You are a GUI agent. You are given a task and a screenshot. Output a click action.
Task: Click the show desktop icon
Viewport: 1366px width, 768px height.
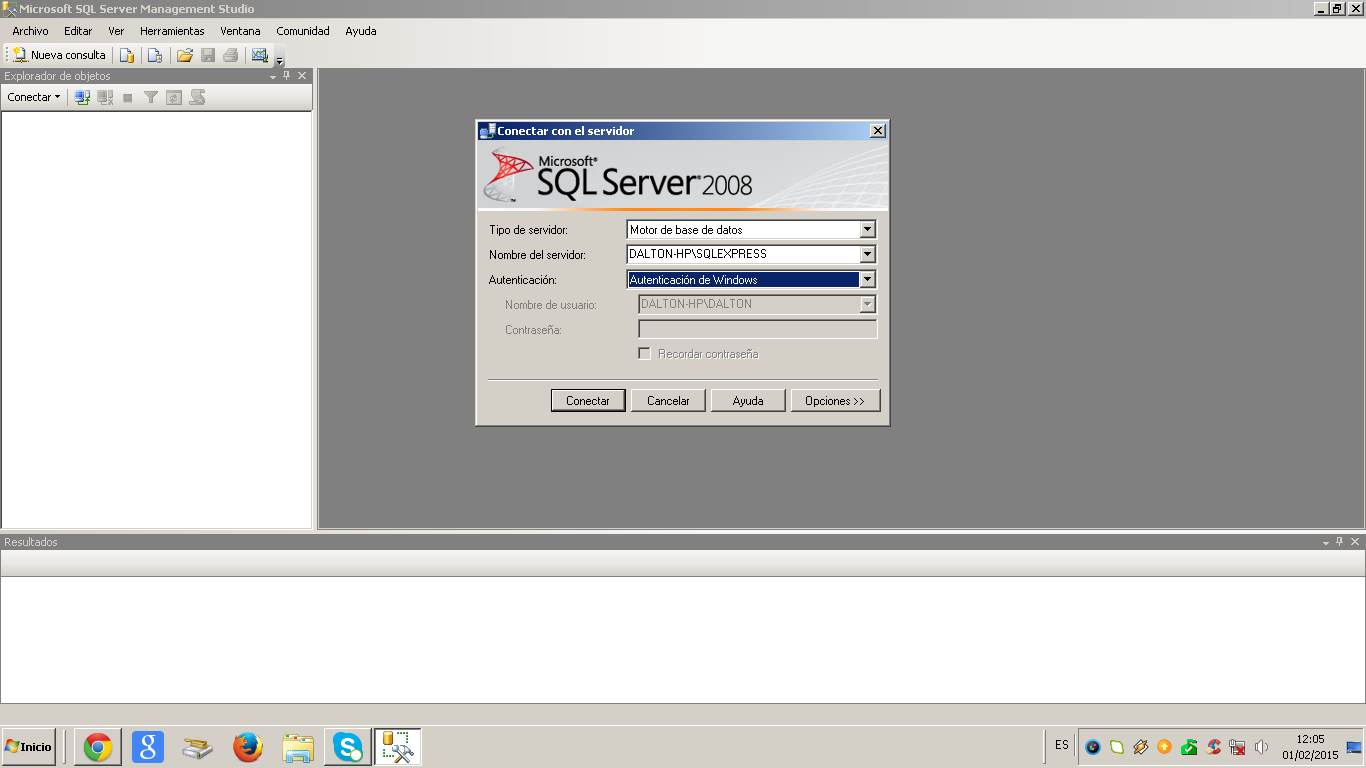(x=1354, y=747)
